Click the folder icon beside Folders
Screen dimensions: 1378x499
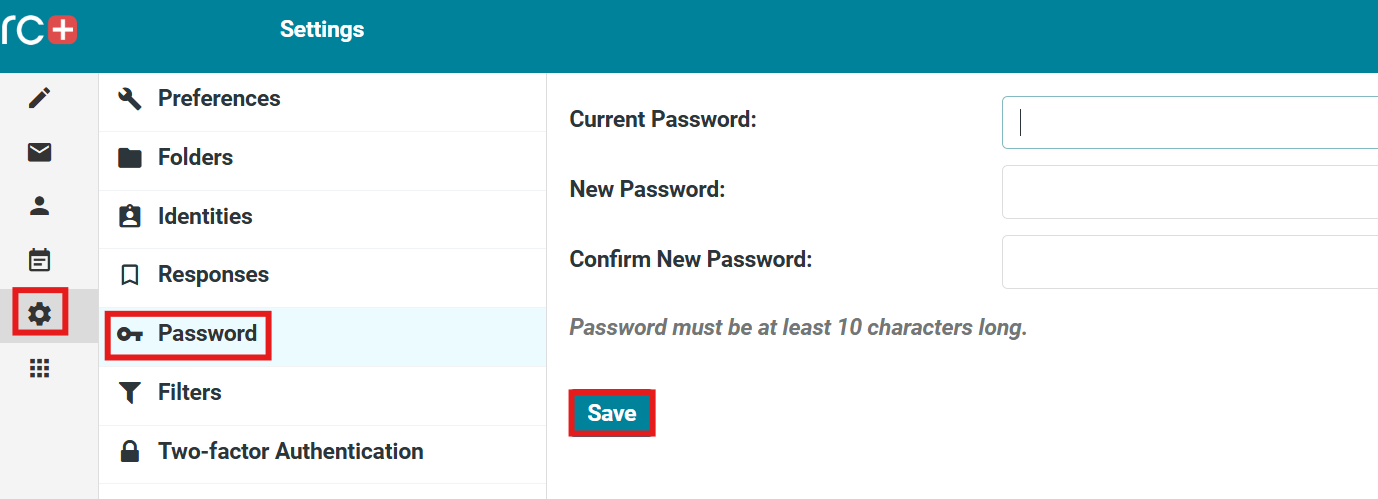[130, 158]
